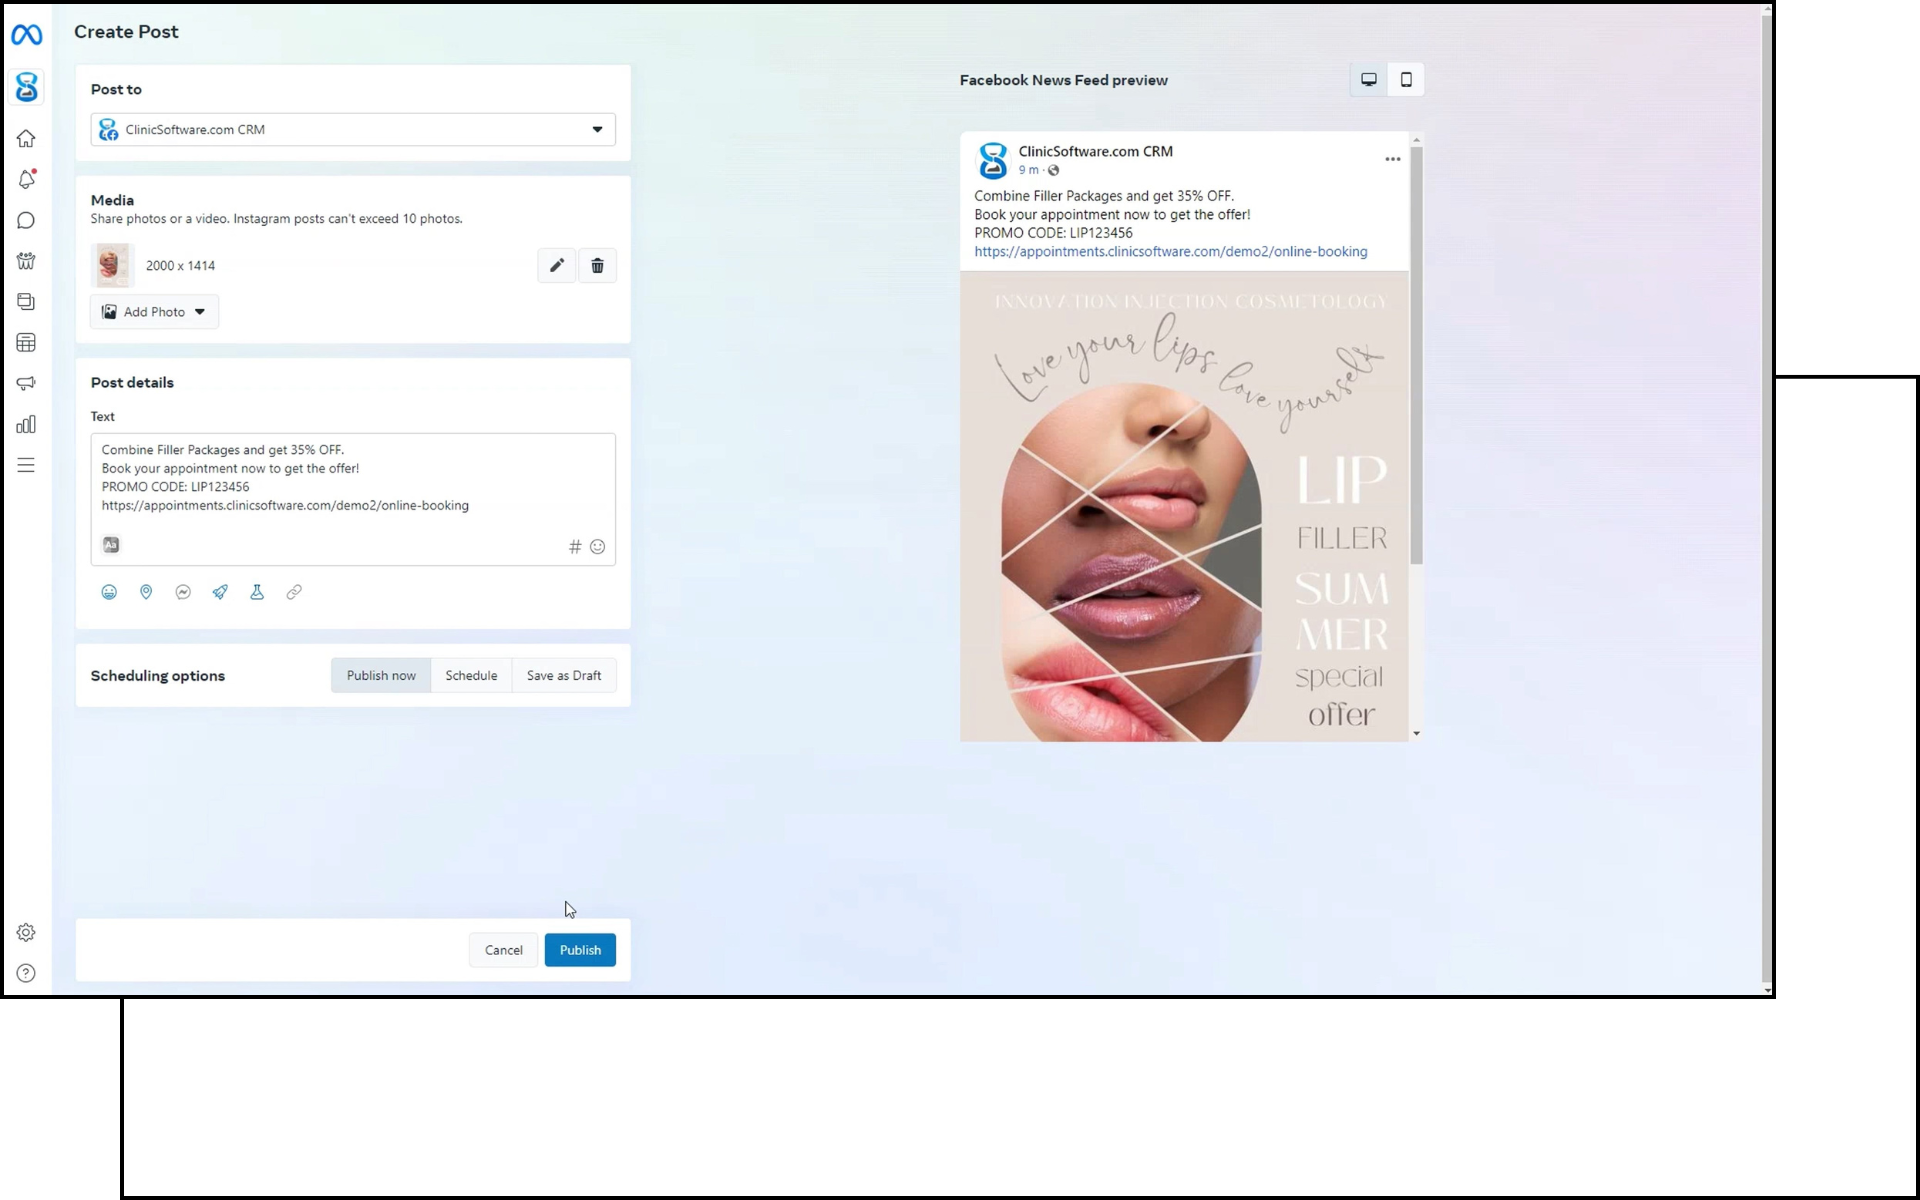Screen dimensions: 1920x1200
Task: Delete the uploaded photo with trash icon
Action: click(x=597, y=265)
